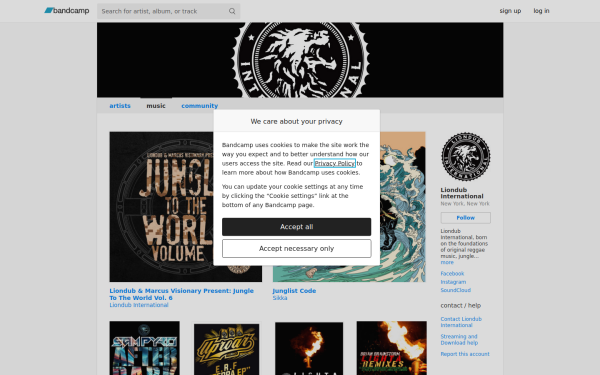Open the Instagram link
Image resolution: width=600 pixels, height=375 pixels.
click(x=453, y=282)
